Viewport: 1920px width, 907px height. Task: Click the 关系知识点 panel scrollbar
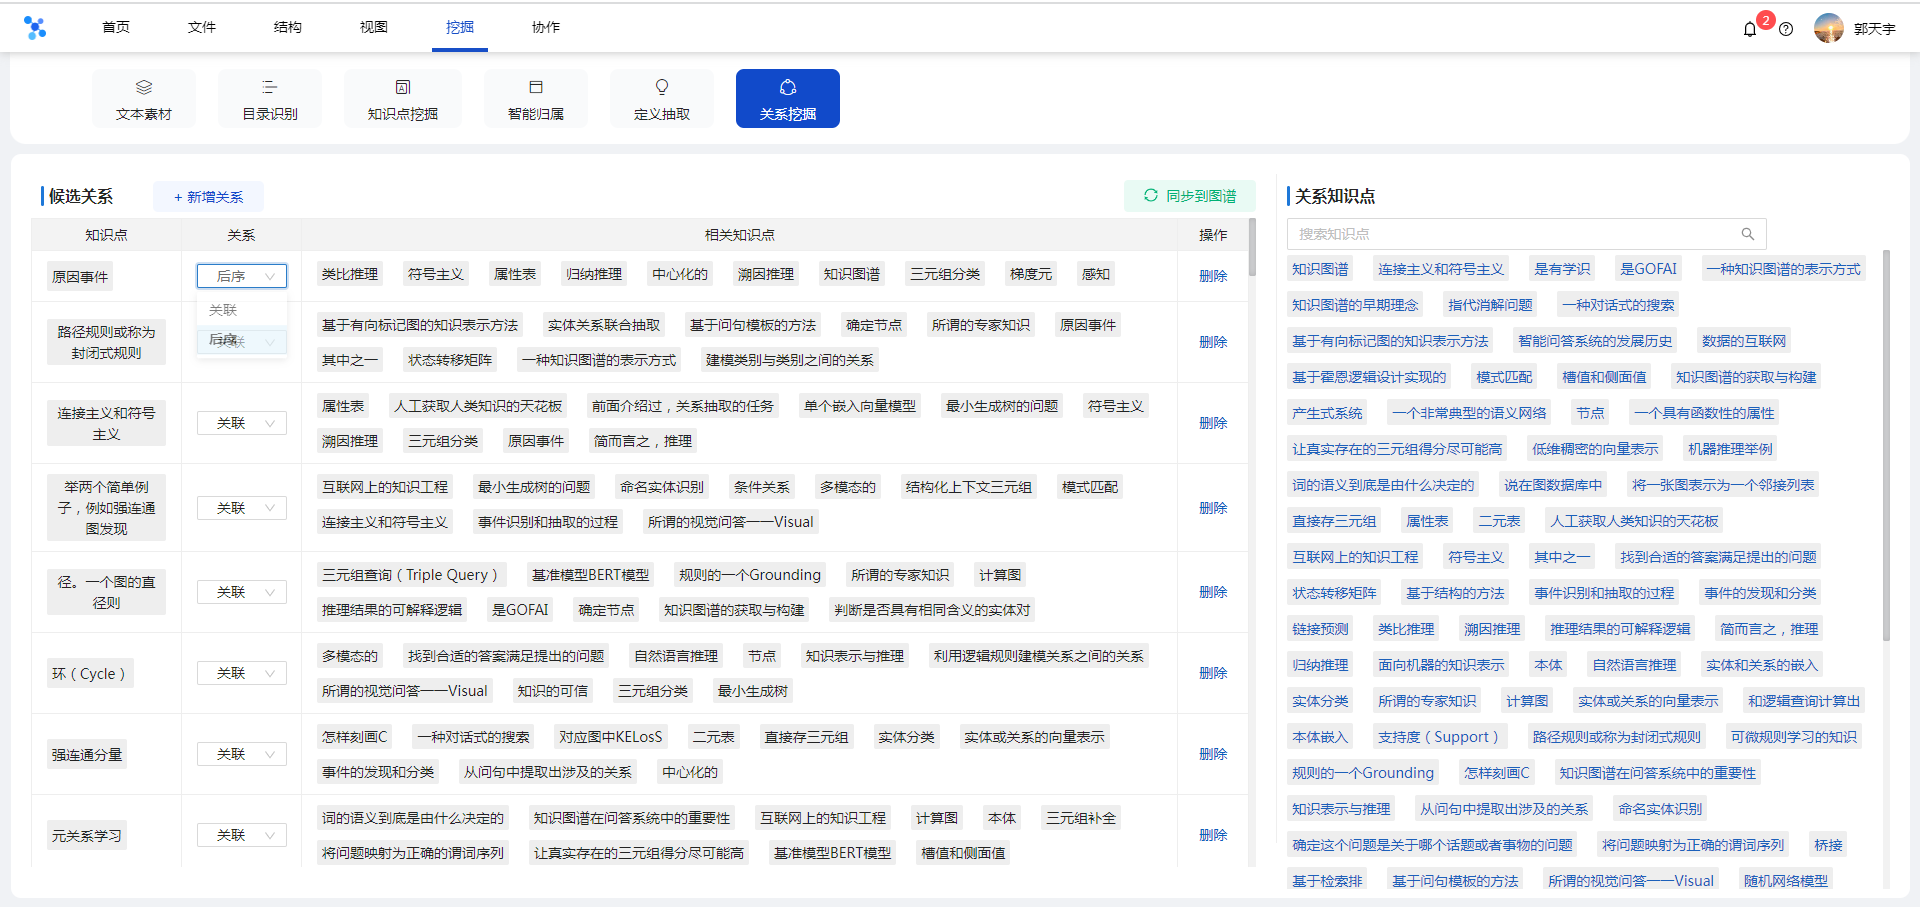click(1886, 445)
